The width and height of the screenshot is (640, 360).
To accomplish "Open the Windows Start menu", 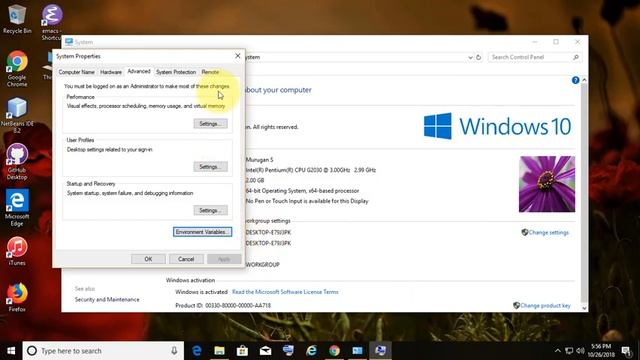I will point(11,351).
